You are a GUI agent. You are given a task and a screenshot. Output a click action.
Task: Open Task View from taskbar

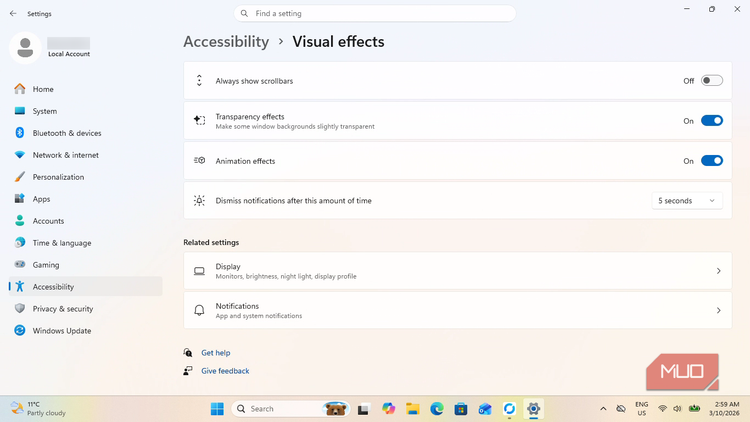[363, 409]
